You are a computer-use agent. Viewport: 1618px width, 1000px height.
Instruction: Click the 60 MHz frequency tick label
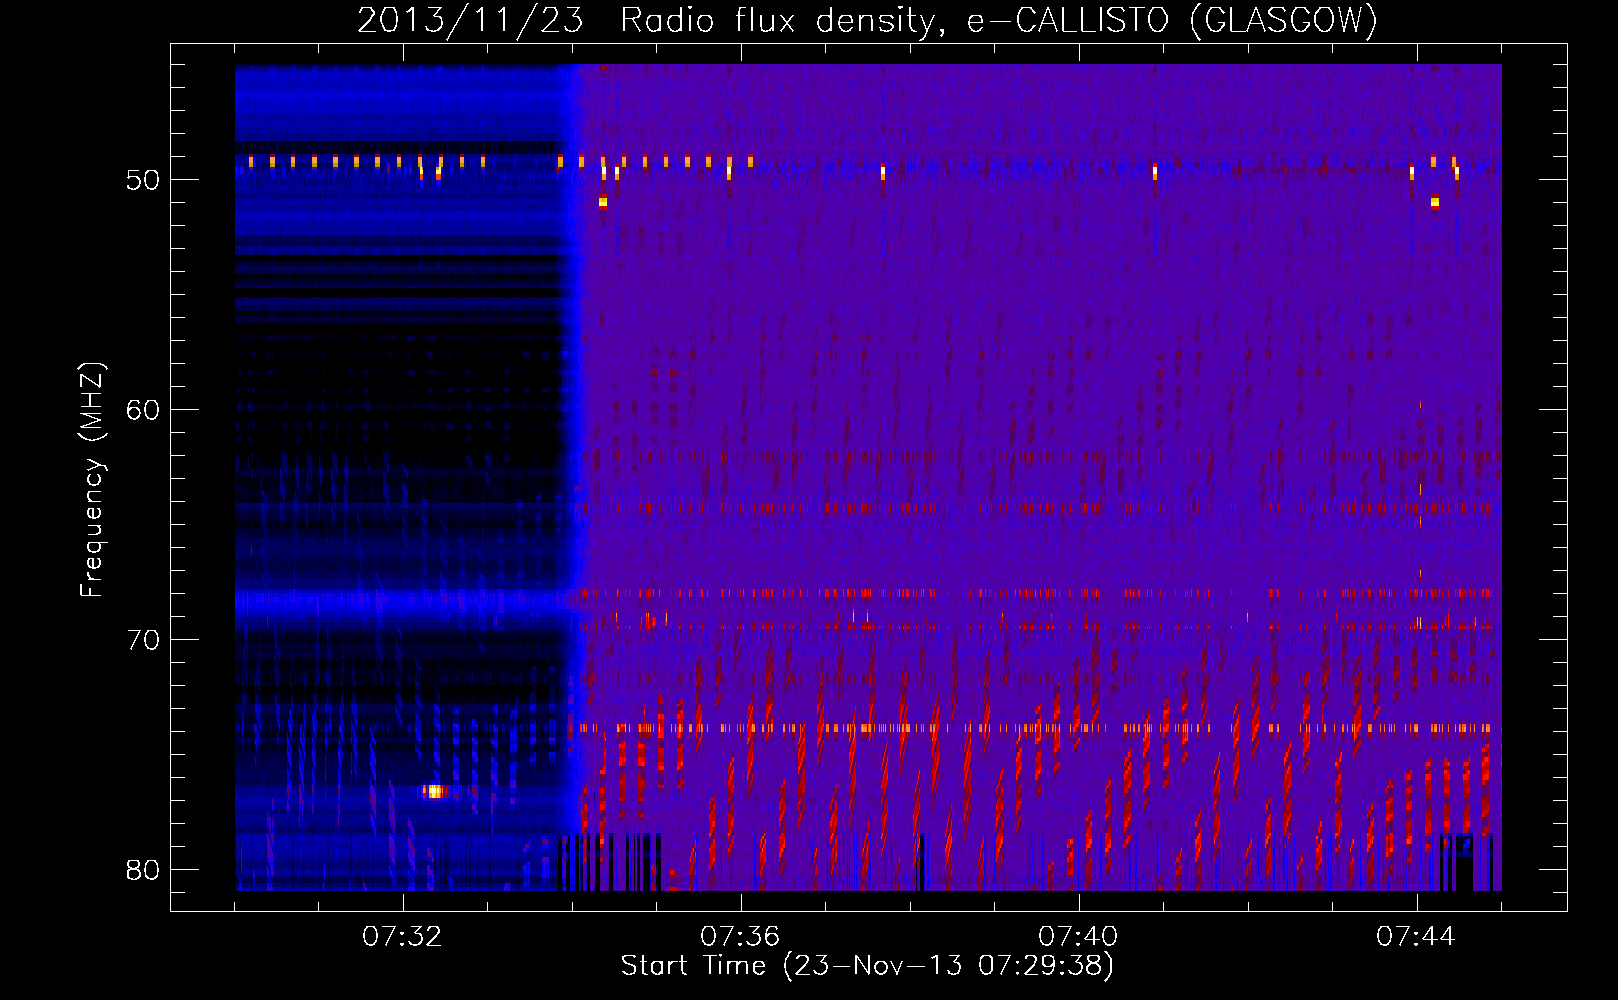[x=144, y=410]
